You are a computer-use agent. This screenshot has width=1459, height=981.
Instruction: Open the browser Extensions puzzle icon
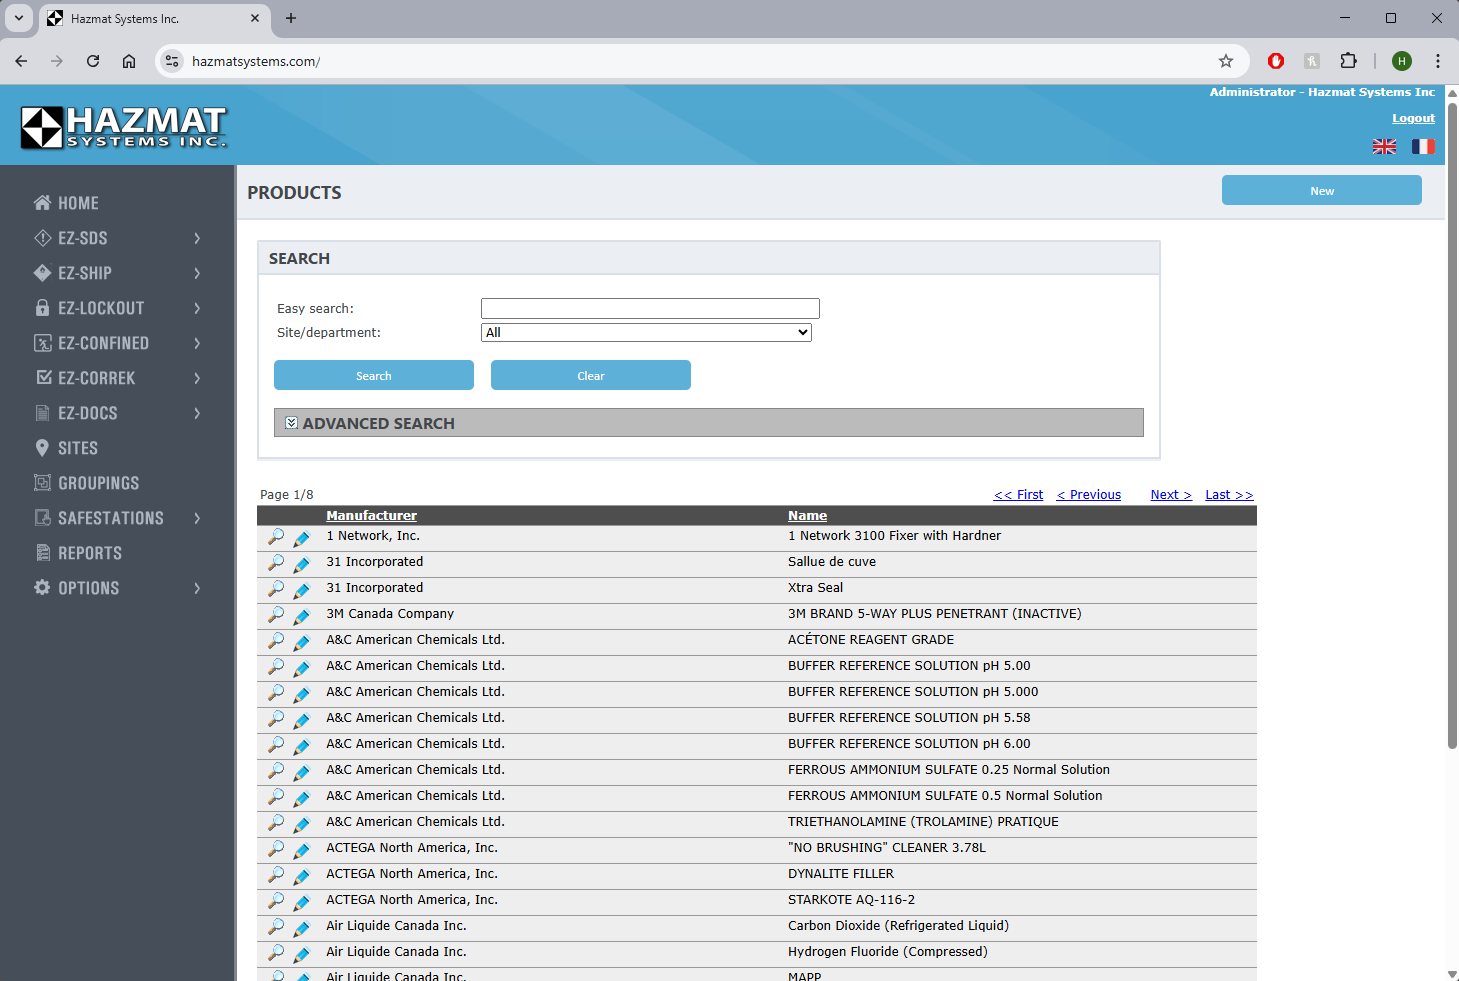coord(1348,61)
